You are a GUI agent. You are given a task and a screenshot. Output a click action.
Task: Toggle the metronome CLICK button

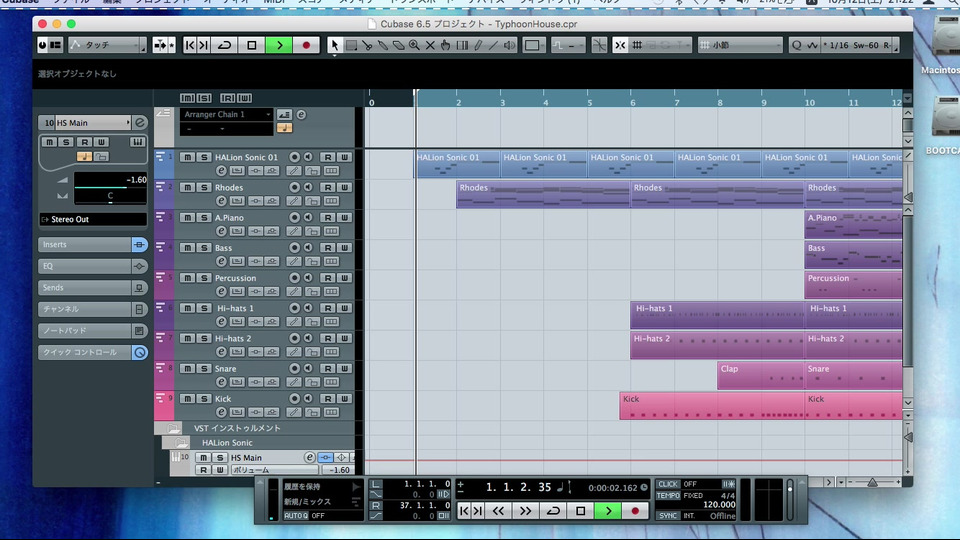pos(668,484)
